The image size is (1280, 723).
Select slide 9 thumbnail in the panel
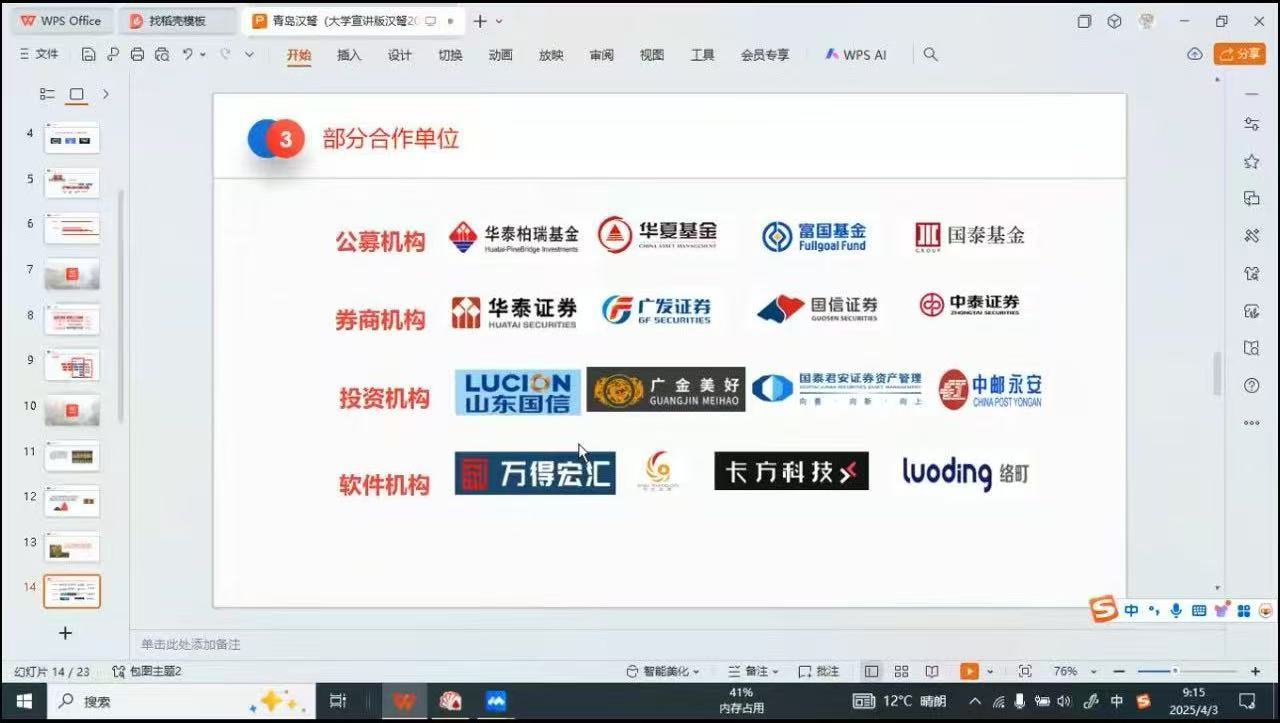tap(72, 364)
